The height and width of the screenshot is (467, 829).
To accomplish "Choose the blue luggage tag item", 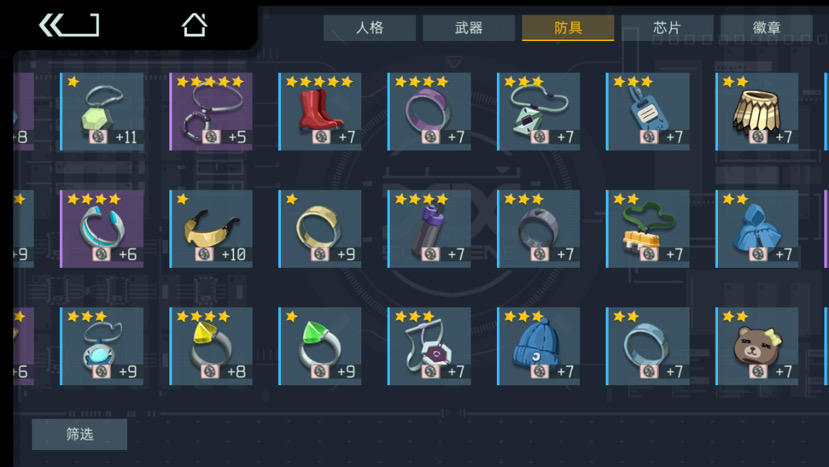I will [648, 112].
